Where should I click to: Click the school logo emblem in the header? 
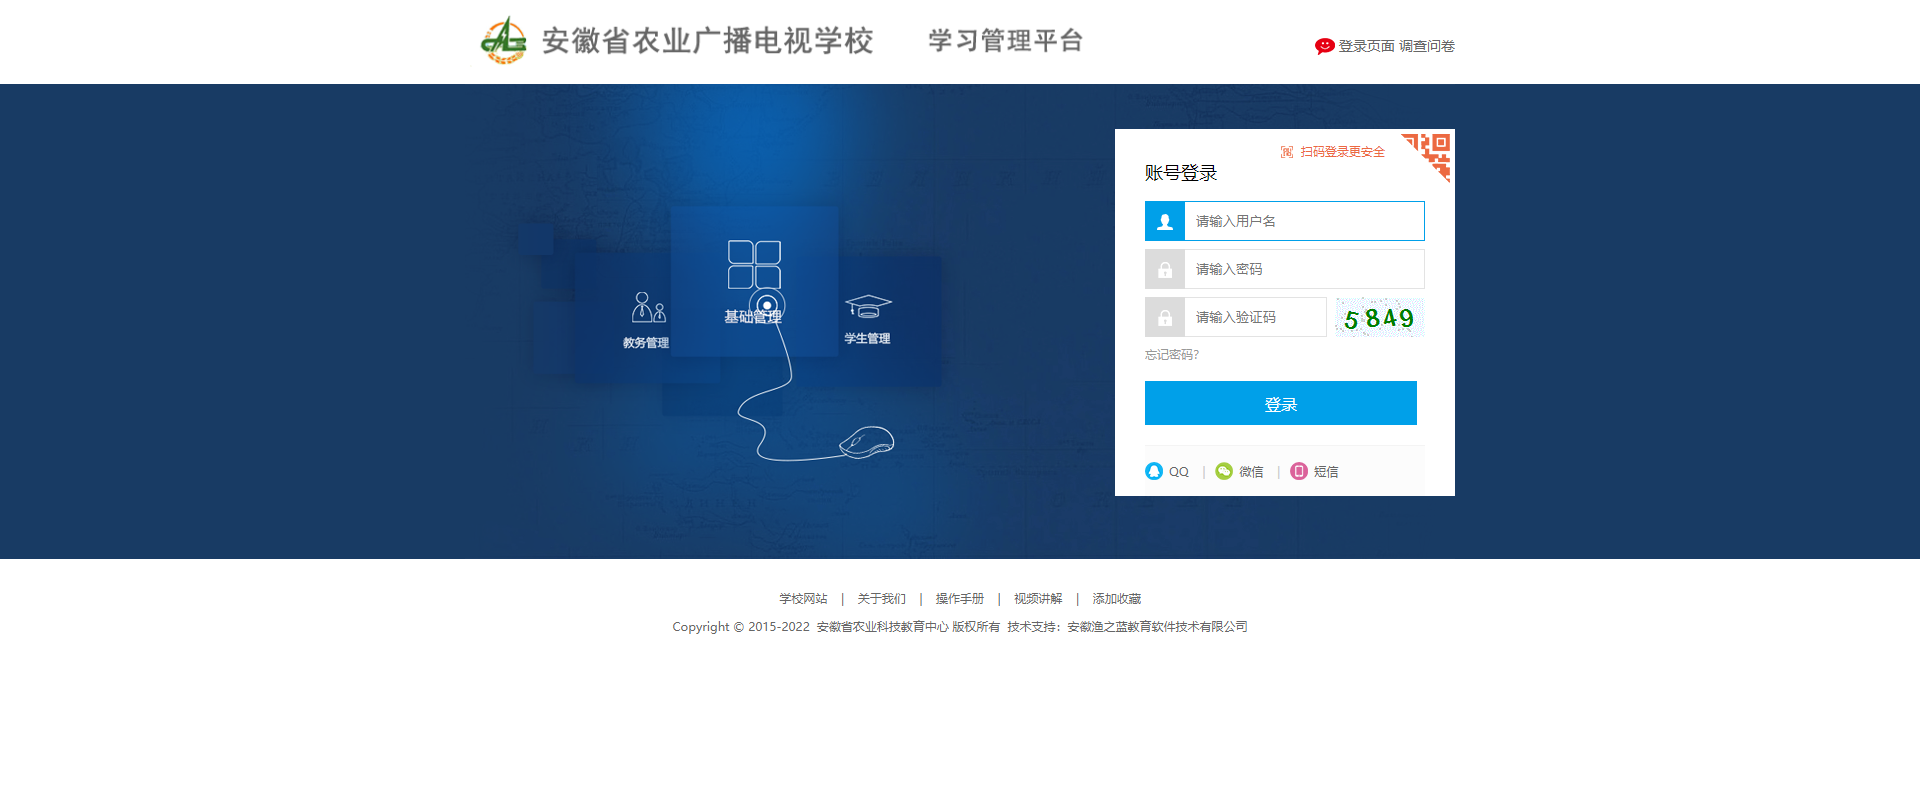[x=503, y=41]
